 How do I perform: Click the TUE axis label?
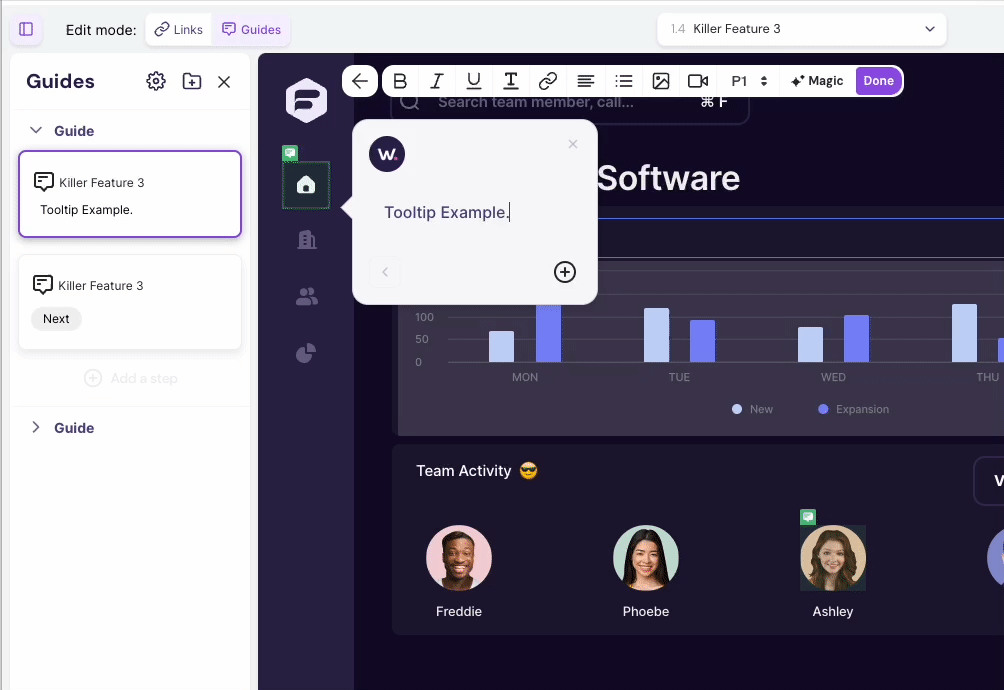[x=679, y=377]
